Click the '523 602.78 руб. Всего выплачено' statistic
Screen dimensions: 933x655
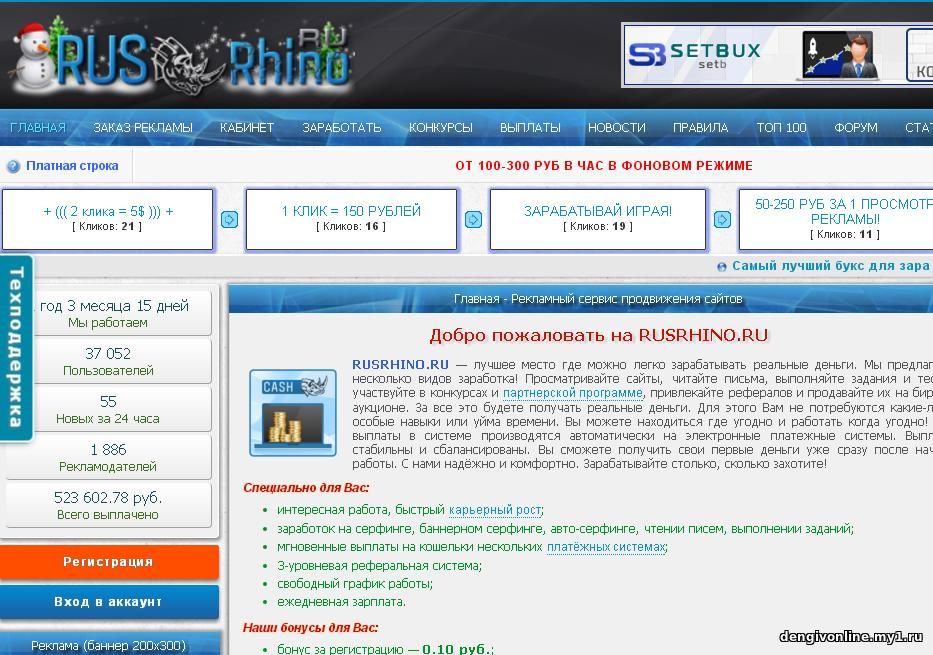point(108,506)
